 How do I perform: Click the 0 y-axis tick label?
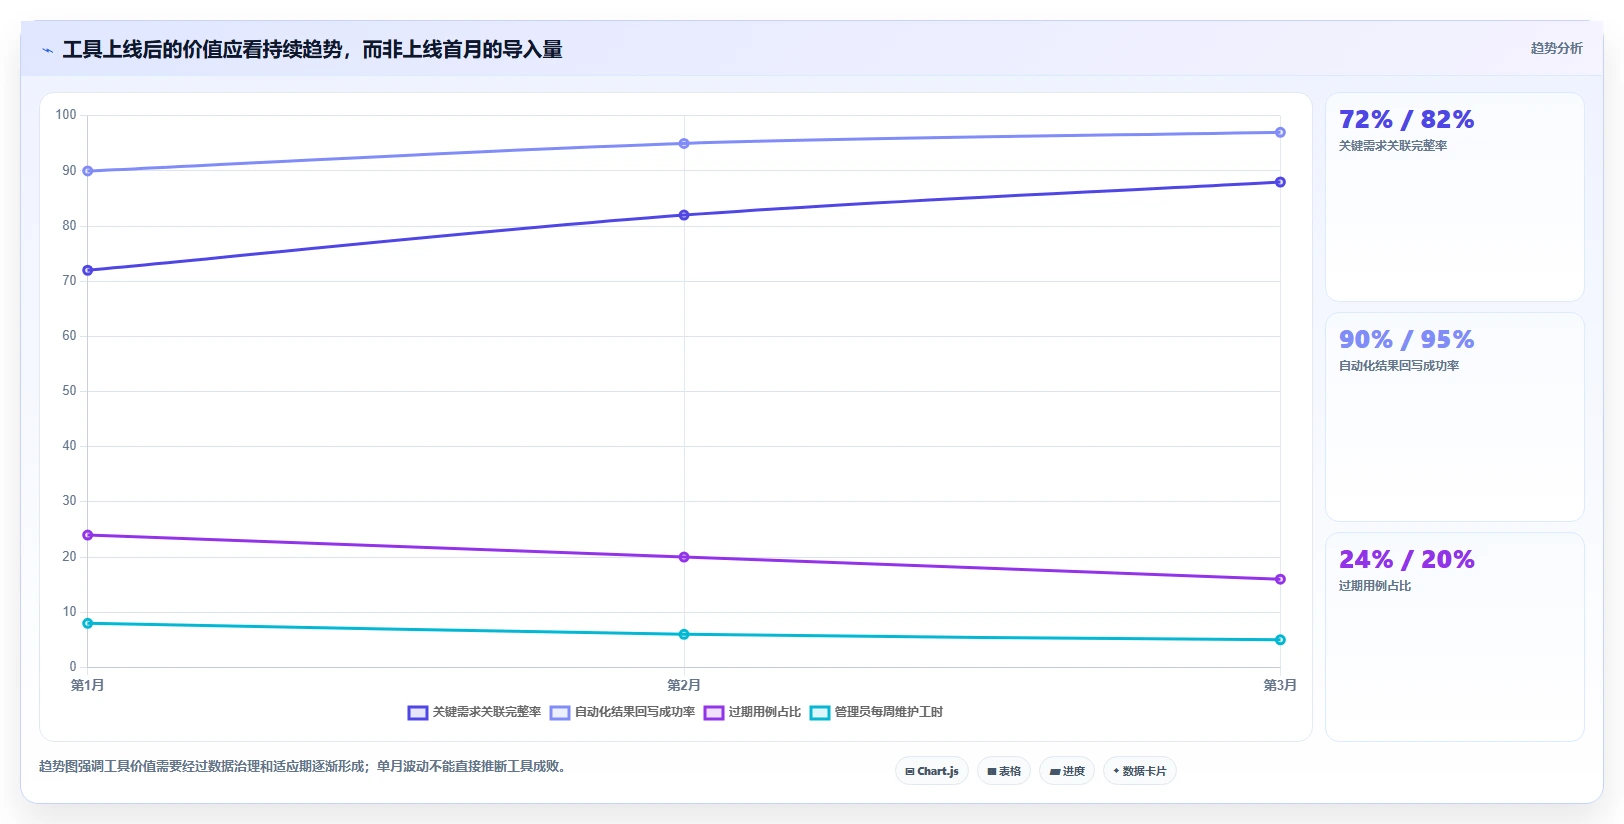tap(72, 667)
